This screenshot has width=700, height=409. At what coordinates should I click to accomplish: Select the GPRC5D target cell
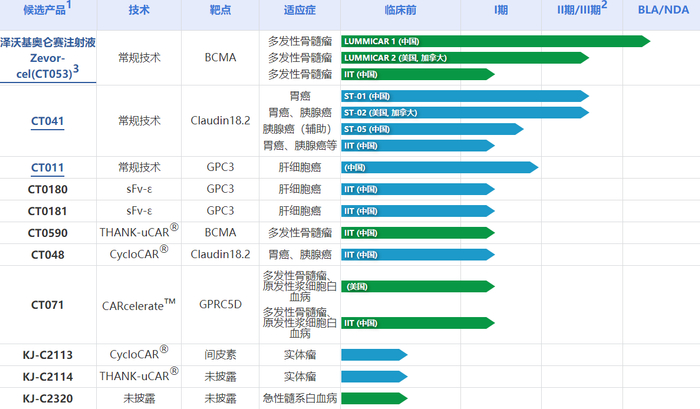click(x=220, y=305)
